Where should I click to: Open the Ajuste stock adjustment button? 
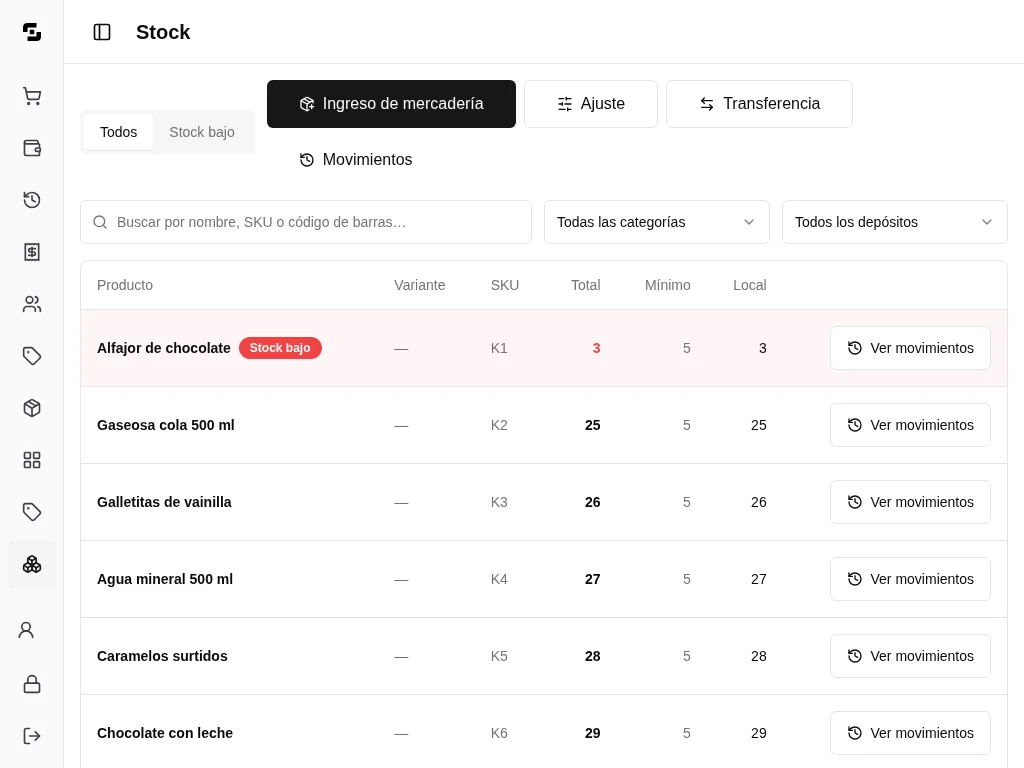[590, 104]
